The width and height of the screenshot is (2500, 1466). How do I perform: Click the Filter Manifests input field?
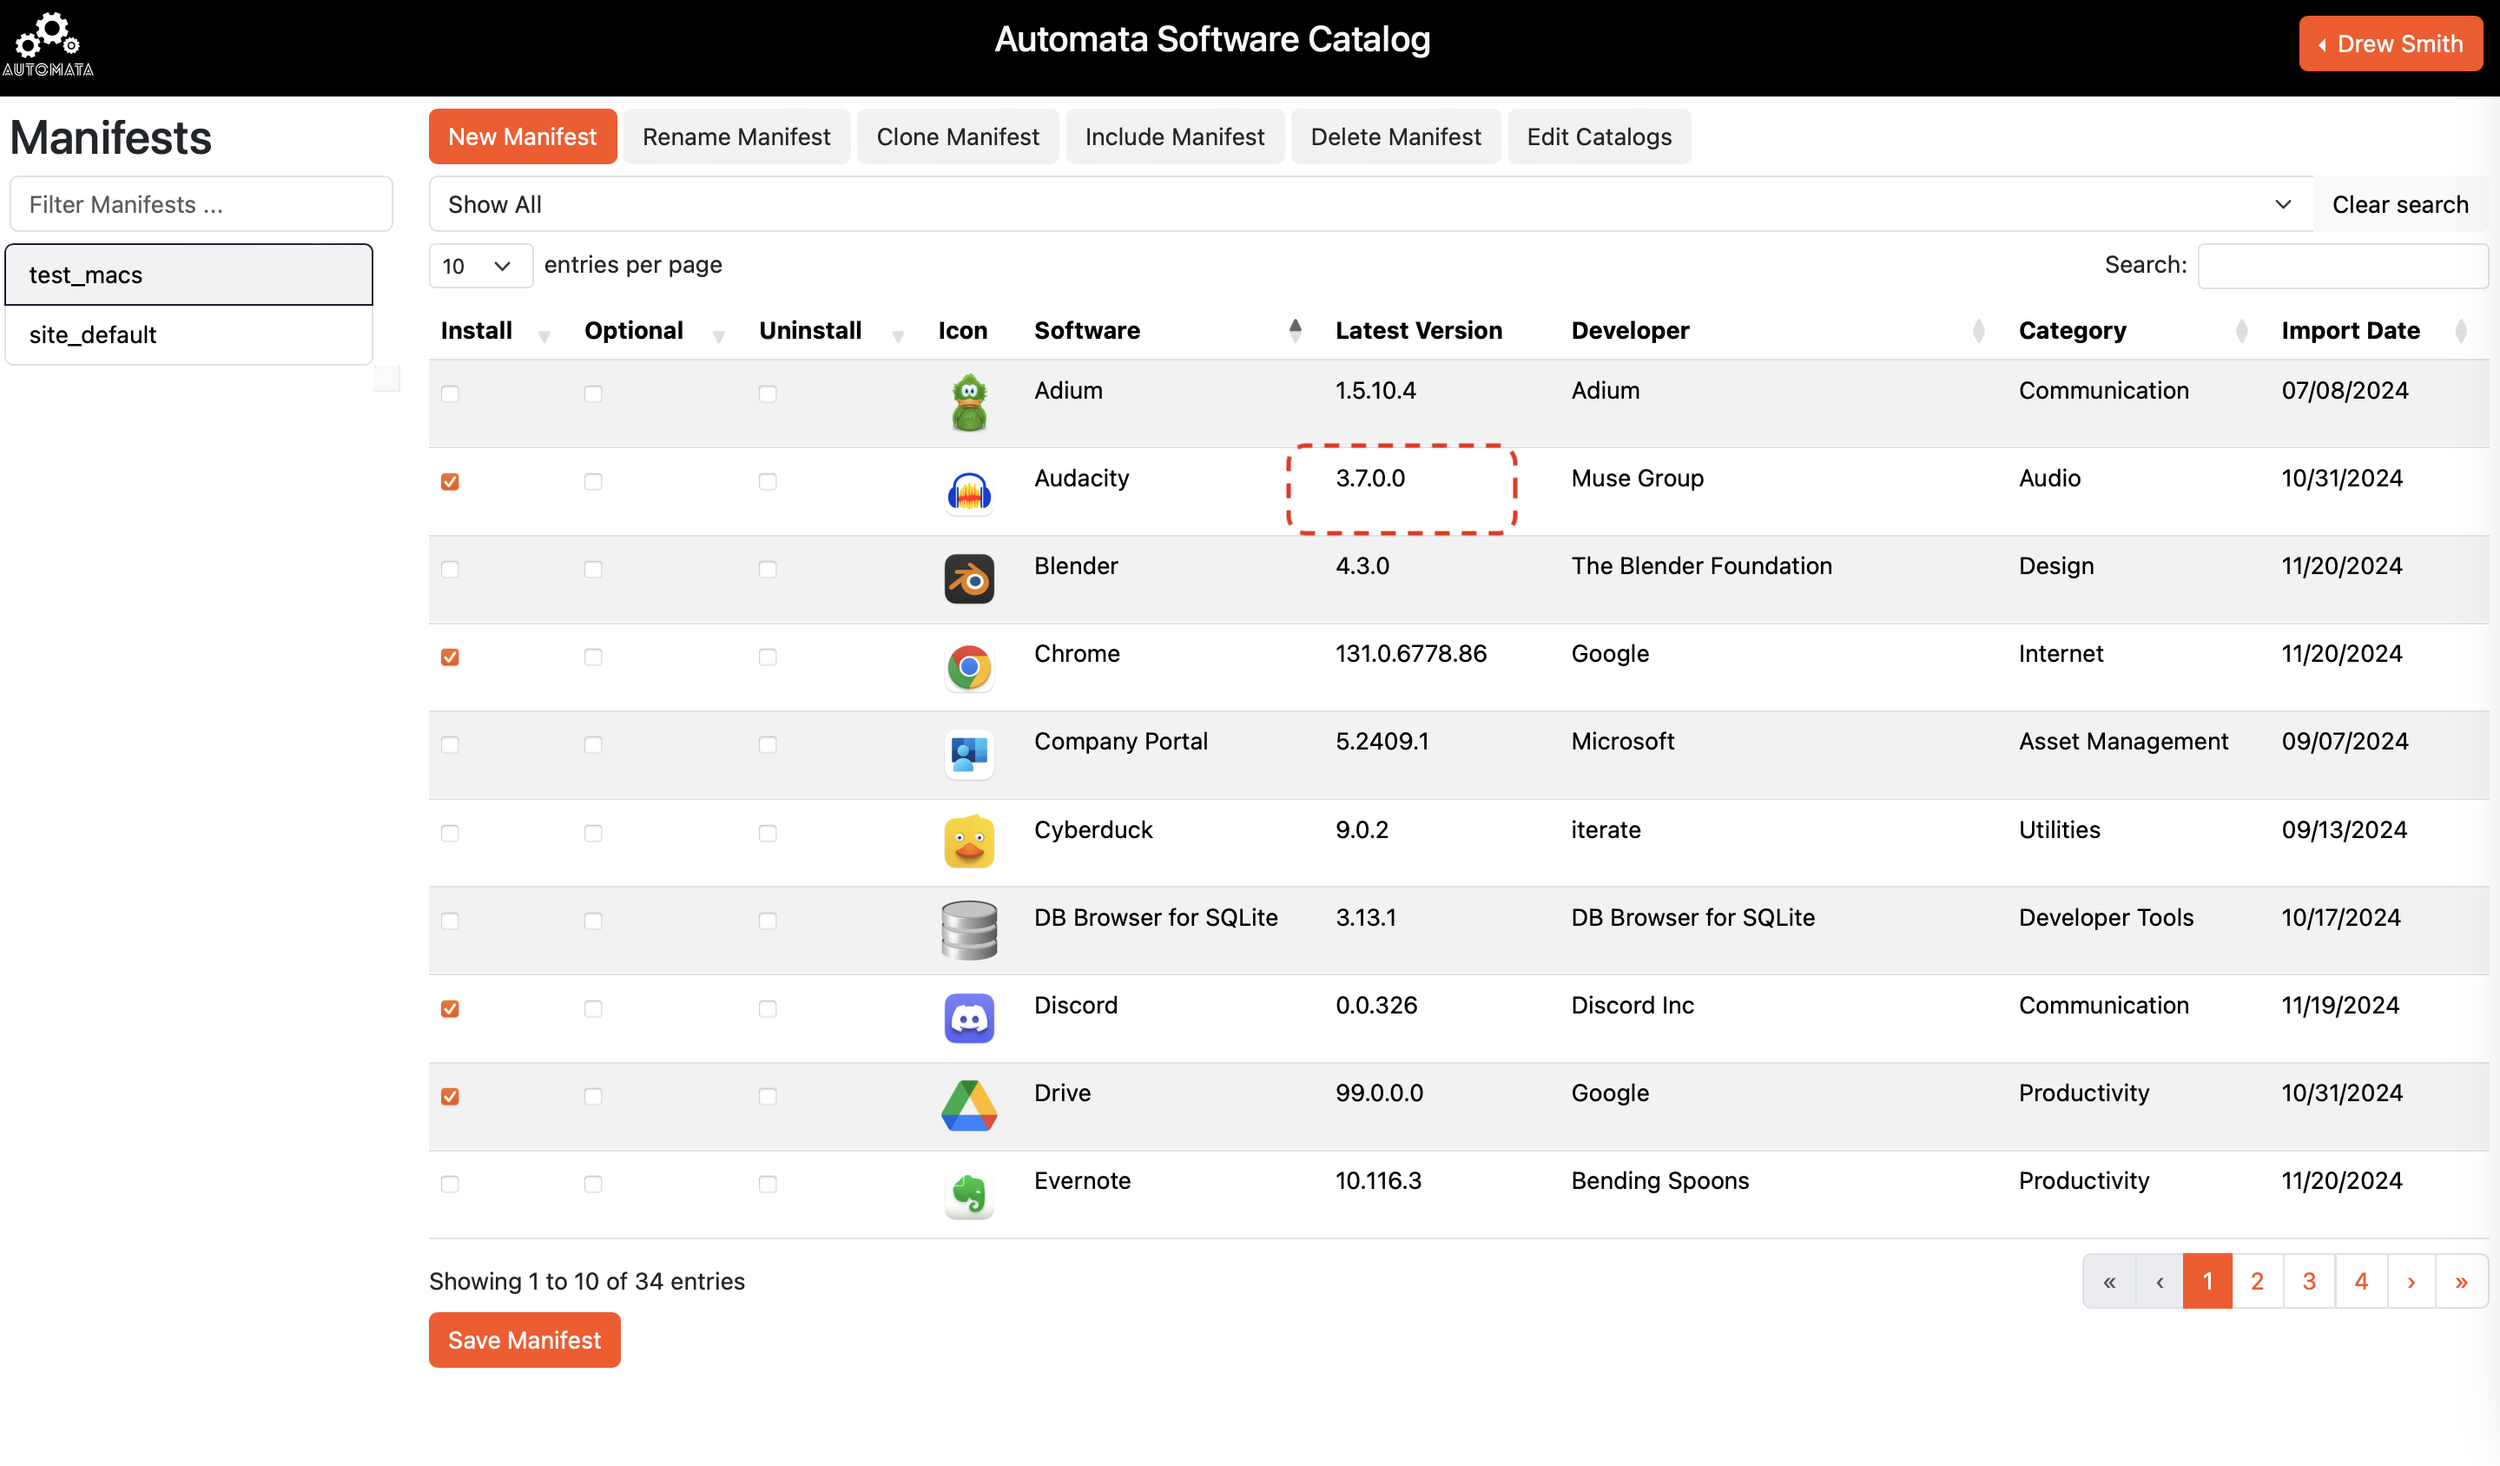[201, 205]
